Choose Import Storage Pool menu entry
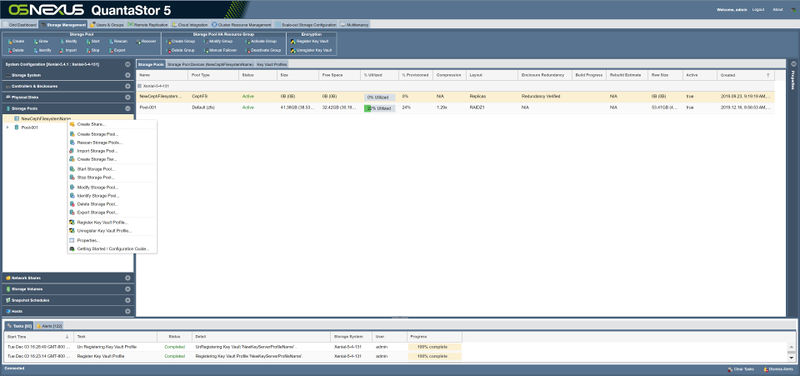This screenshot has width=800, height=376. click(x=112, y=151)
